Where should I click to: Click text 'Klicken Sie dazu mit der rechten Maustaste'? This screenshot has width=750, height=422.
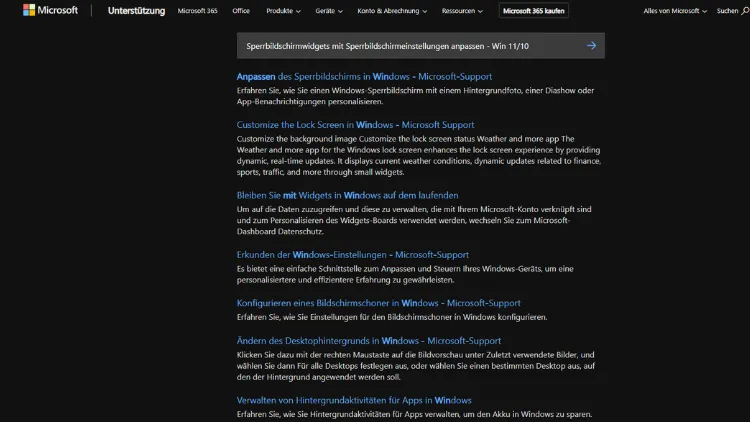coord(315,355)
